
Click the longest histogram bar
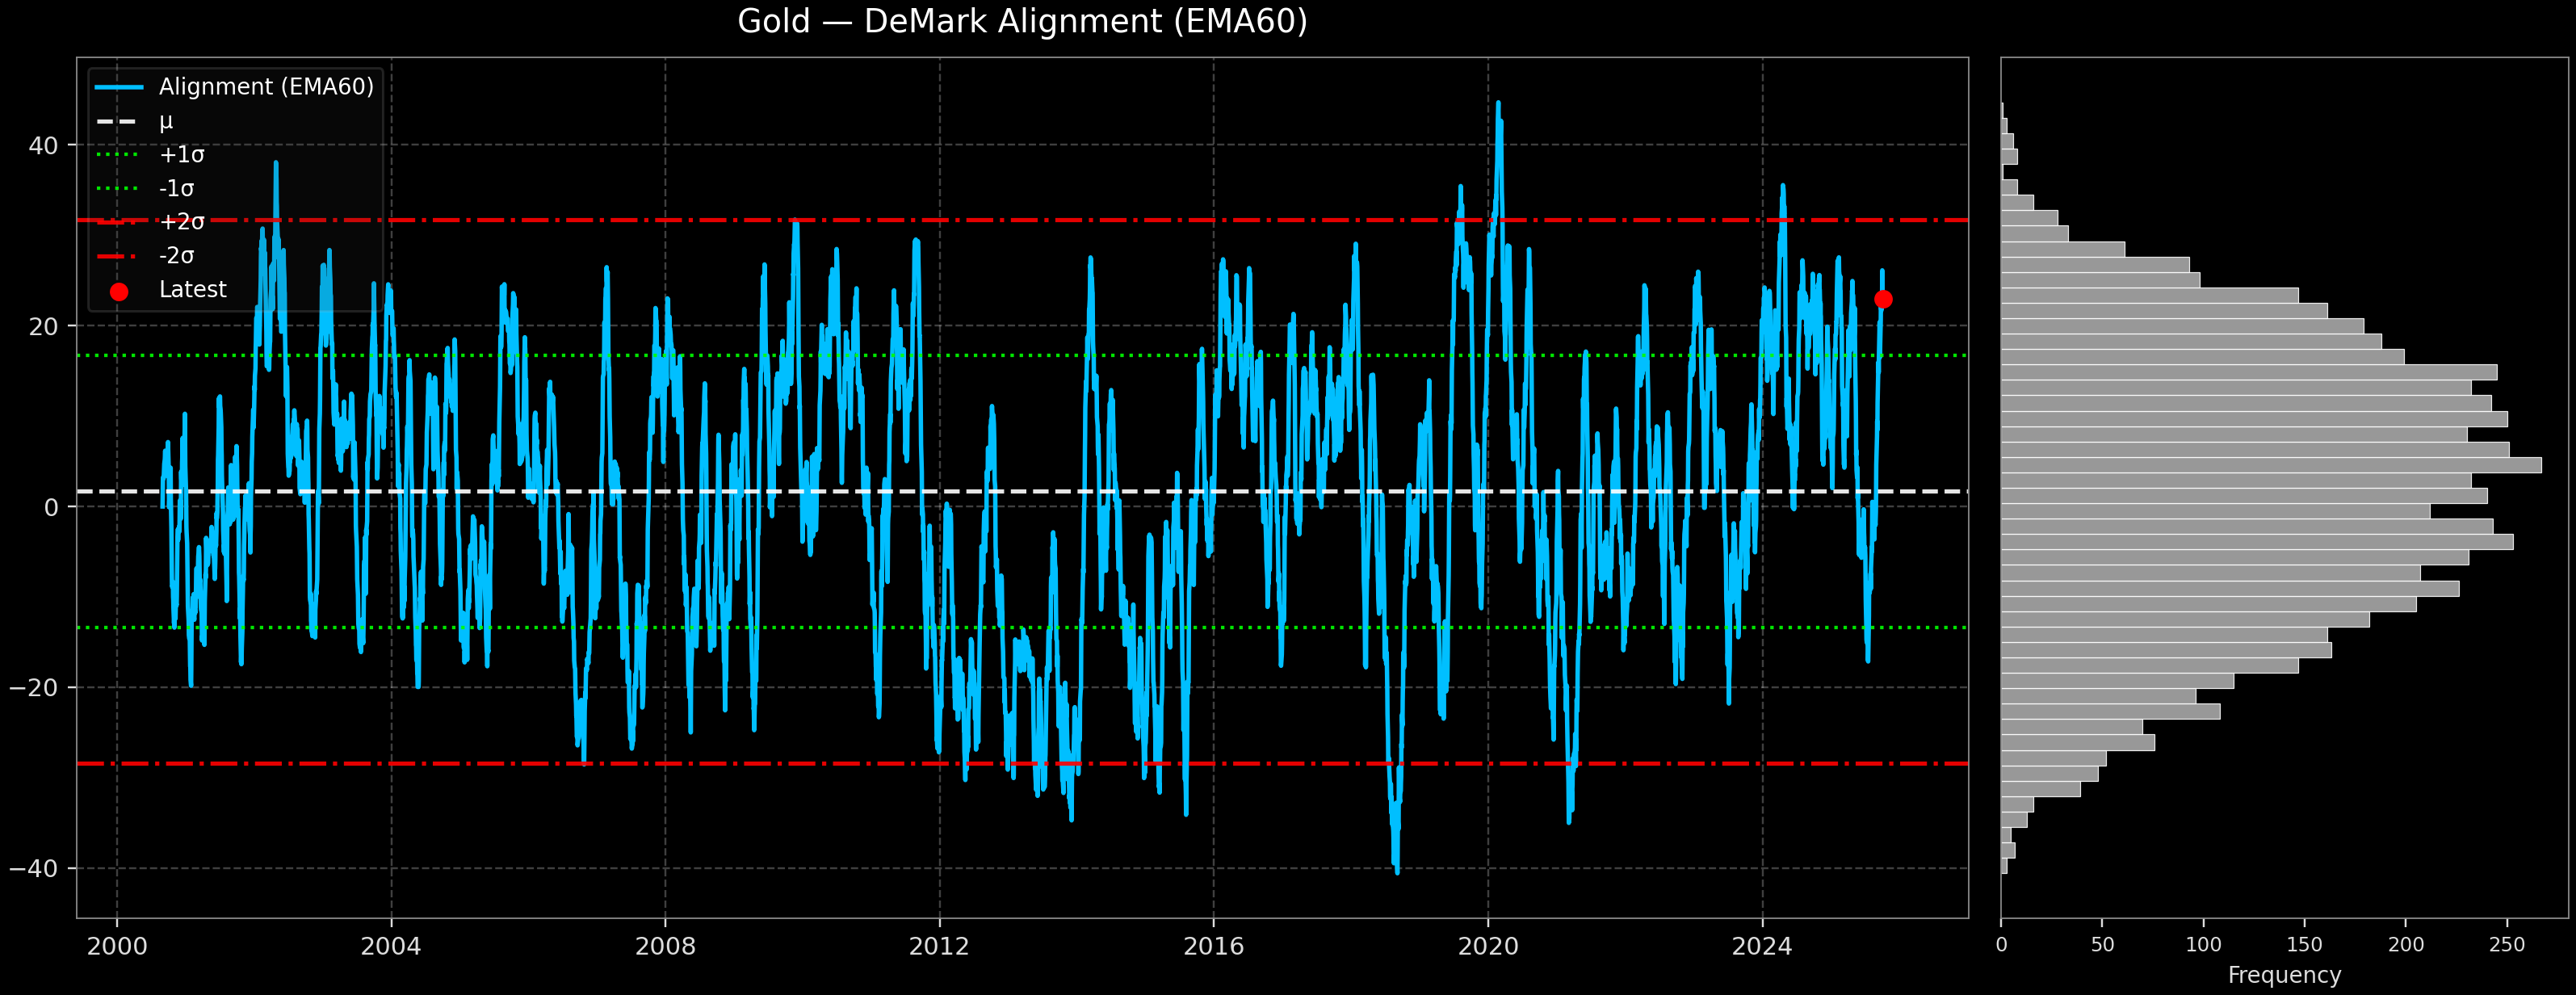click(2270, 465)
